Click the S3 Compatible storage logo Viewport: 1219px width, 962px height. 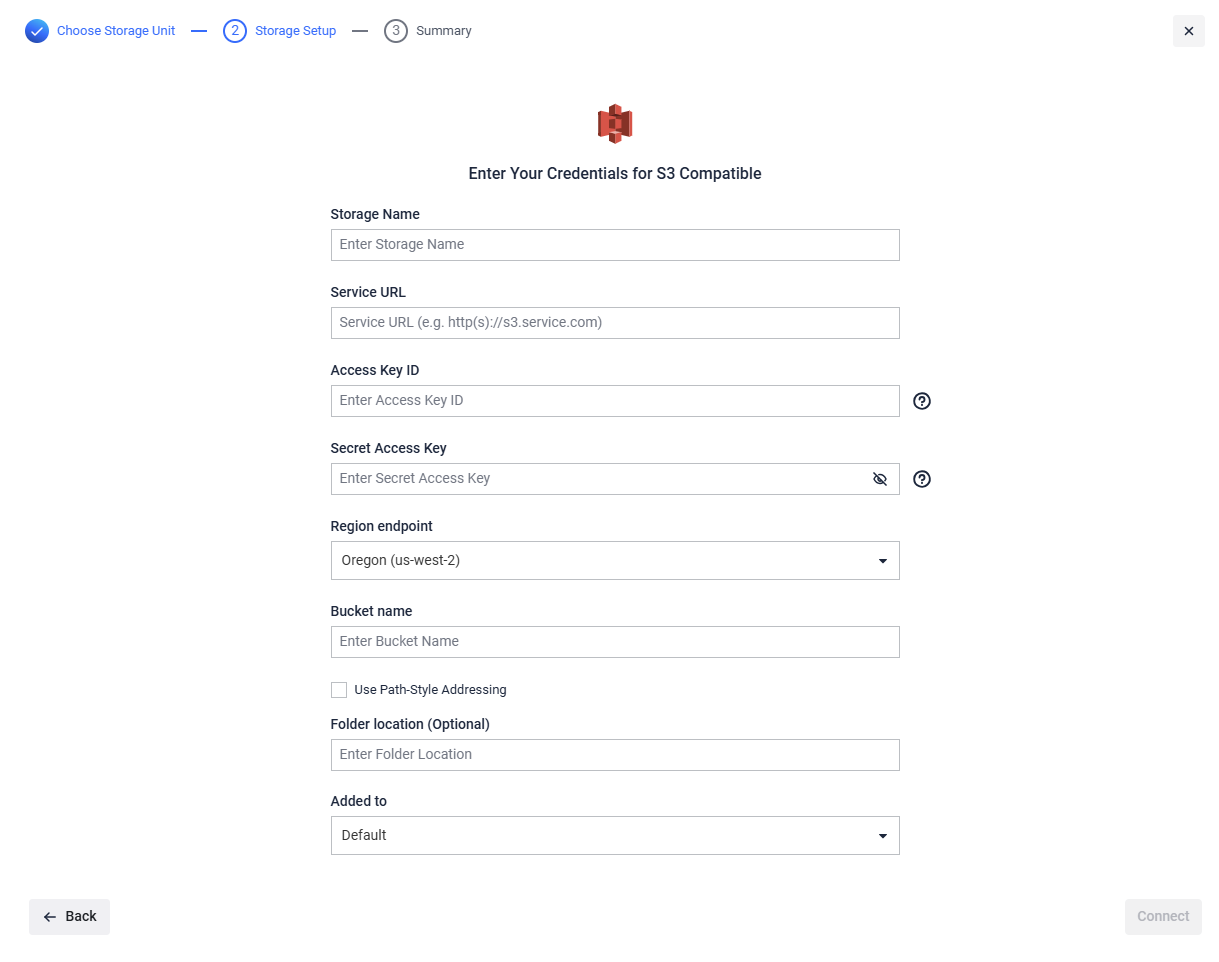point(615,124)
